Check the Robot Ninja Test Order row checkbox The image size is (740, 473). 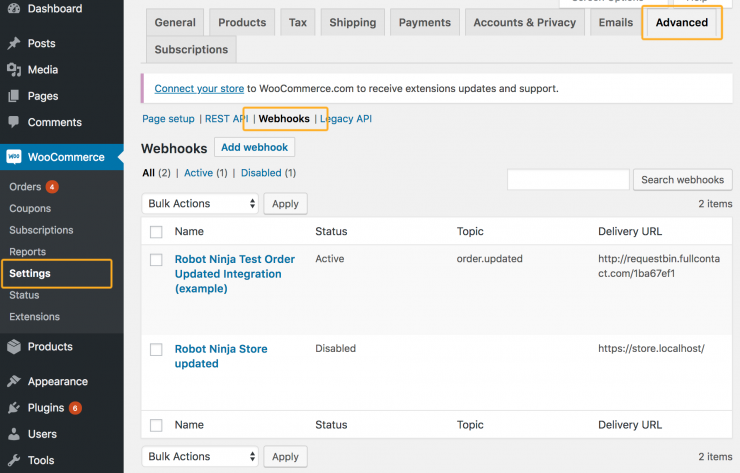pos(156,260)
